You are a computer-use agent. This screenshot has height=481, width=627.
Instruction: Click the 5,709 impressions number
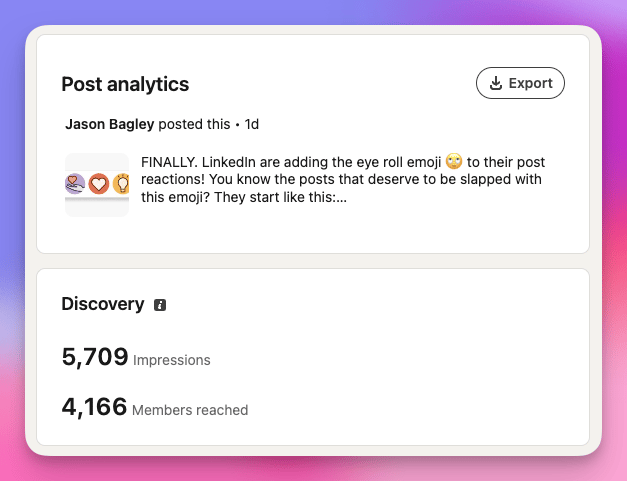click(95, 357)
